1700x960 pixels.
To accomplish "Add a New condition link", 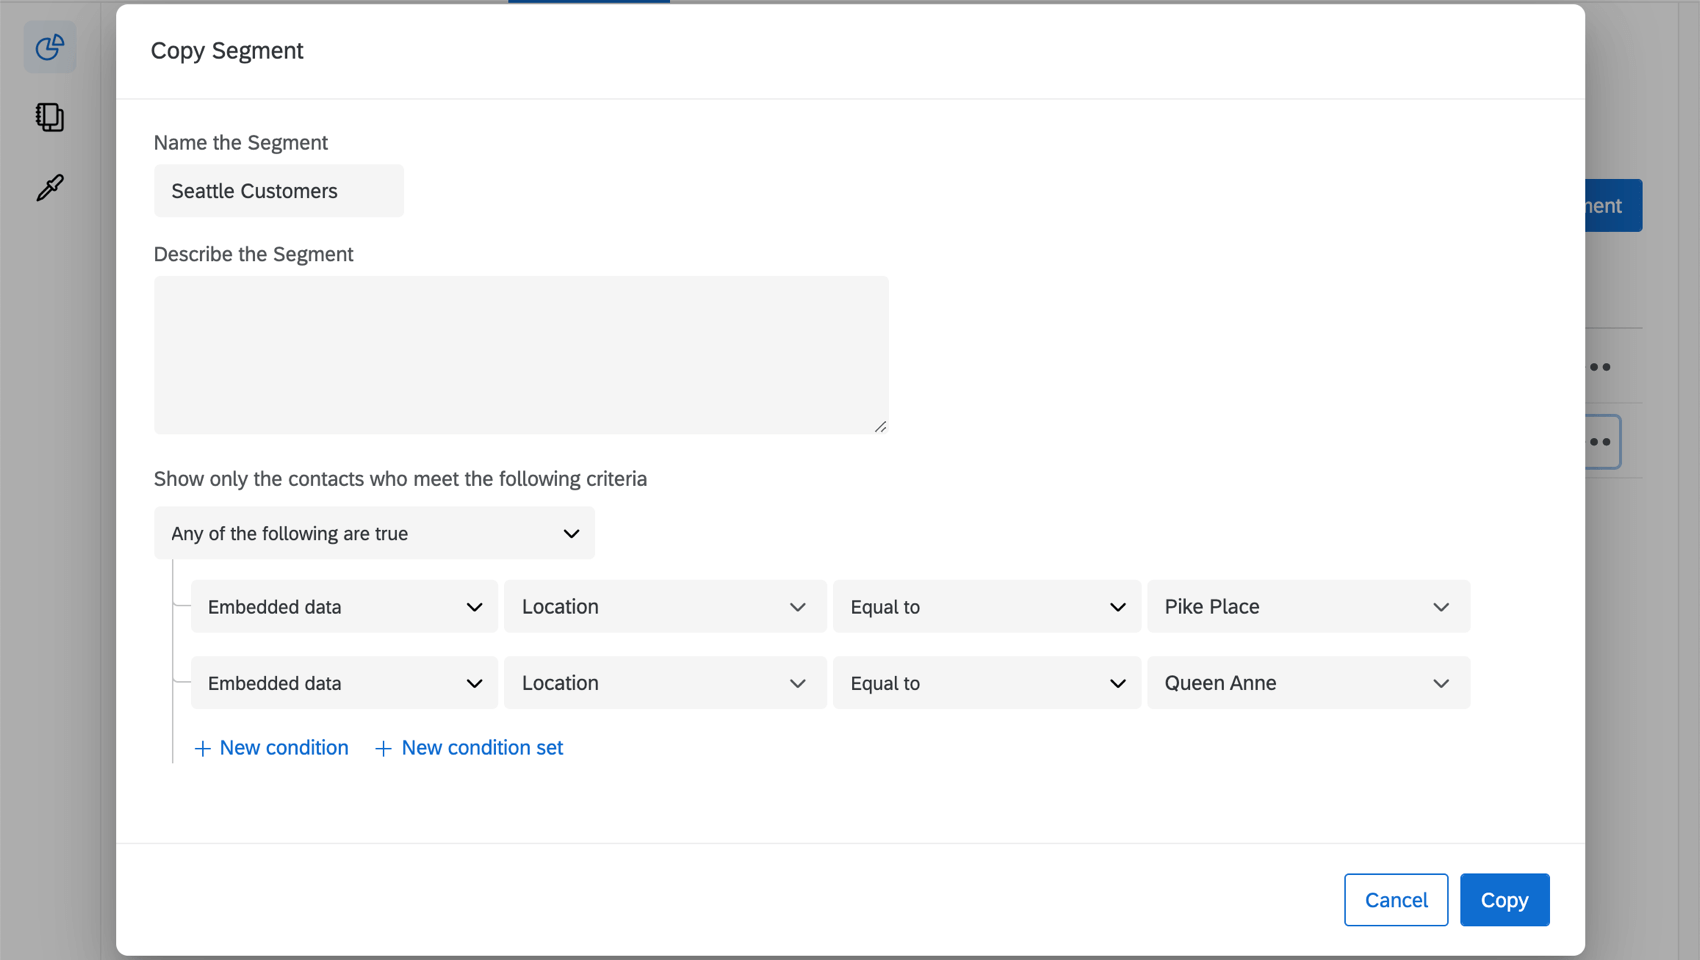I will point(284,748).
